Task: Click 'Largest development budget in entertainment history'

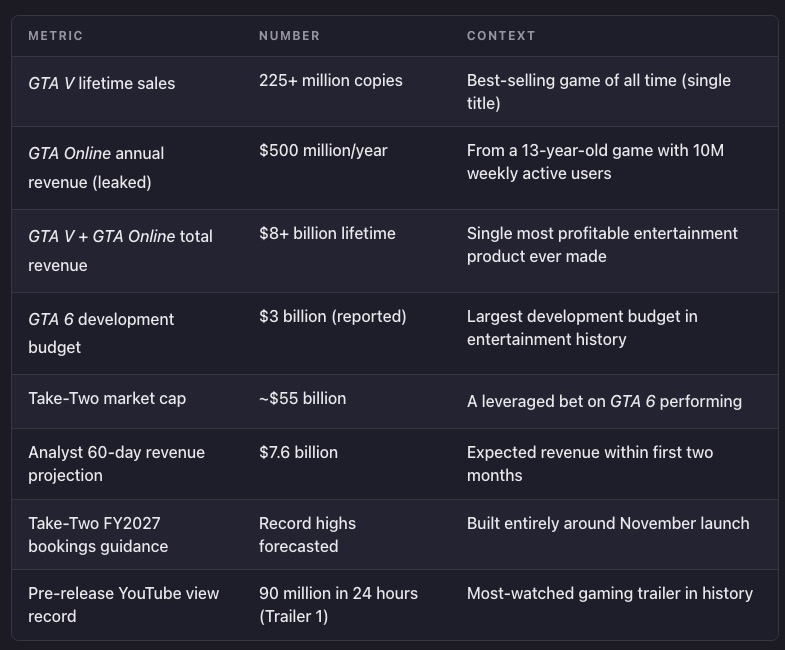Action: tap(582, 328)
